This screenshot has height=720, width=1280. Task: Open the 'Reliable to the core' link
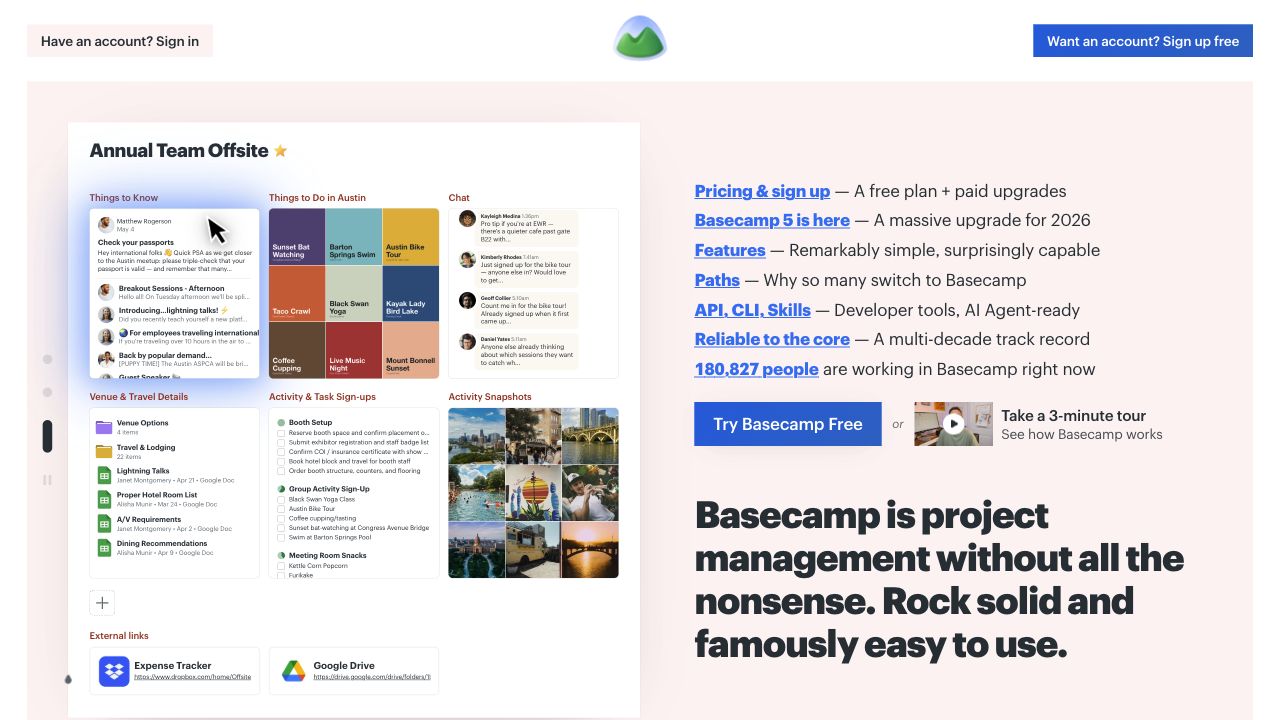[772, 339]
